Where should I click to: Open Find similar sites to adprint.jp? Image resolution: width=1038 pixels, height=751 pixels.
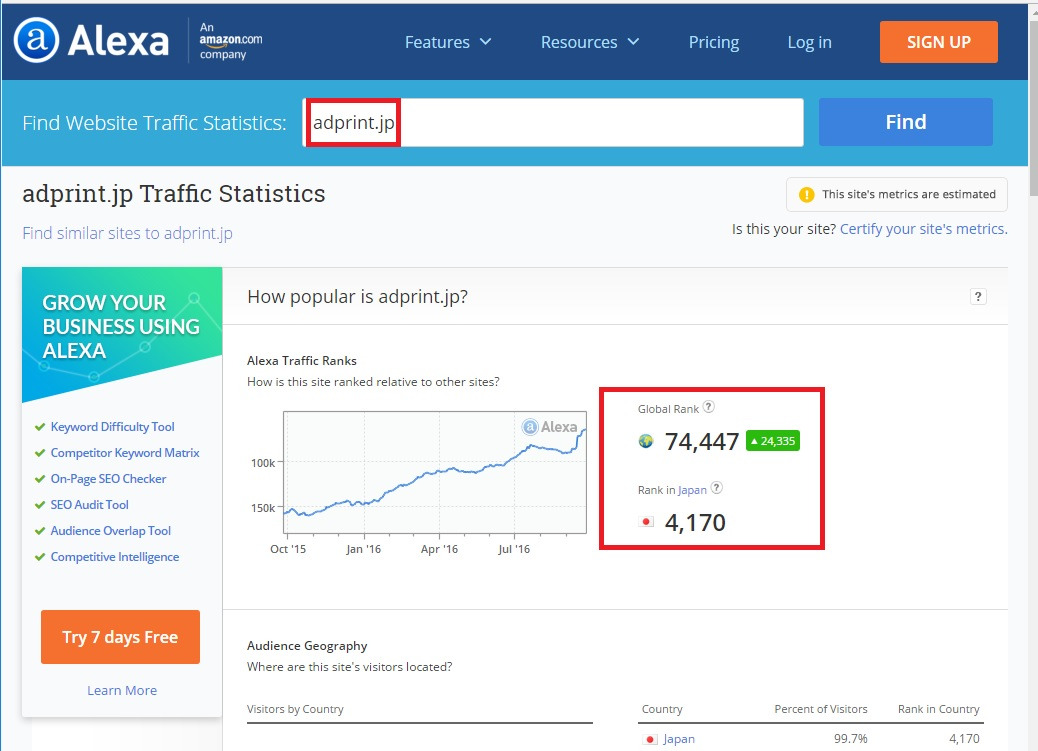click(x=127, y=233)
